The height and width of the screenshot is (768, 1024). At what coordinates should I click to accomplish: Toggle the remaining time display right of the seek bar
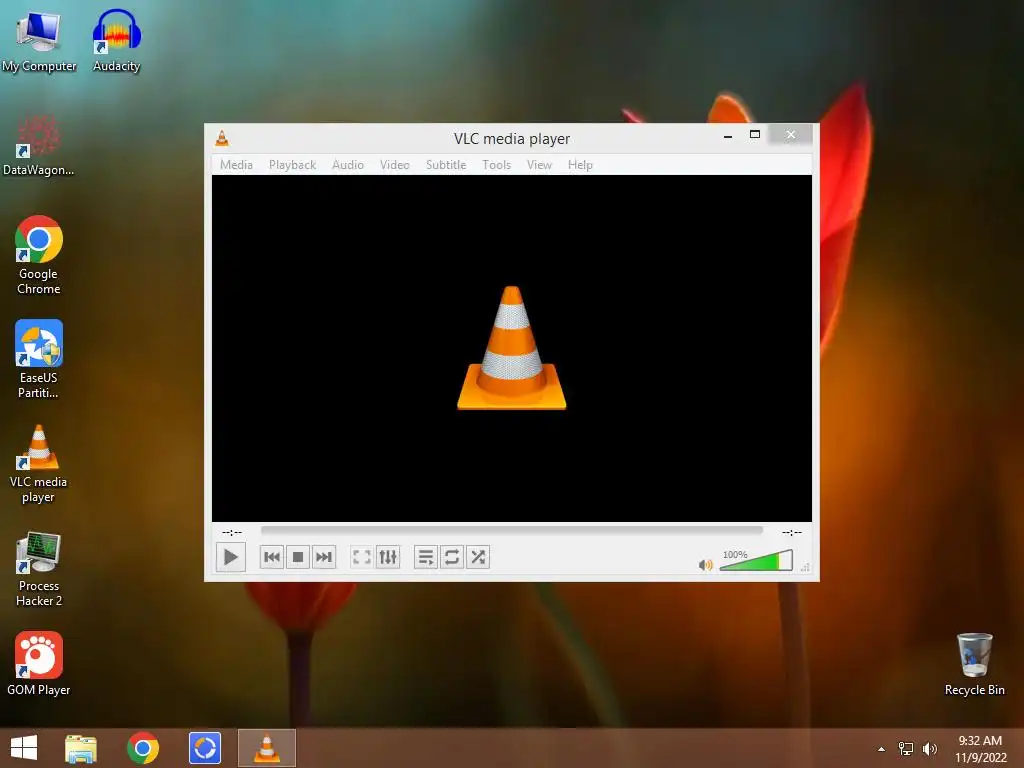tap(792, 532)
